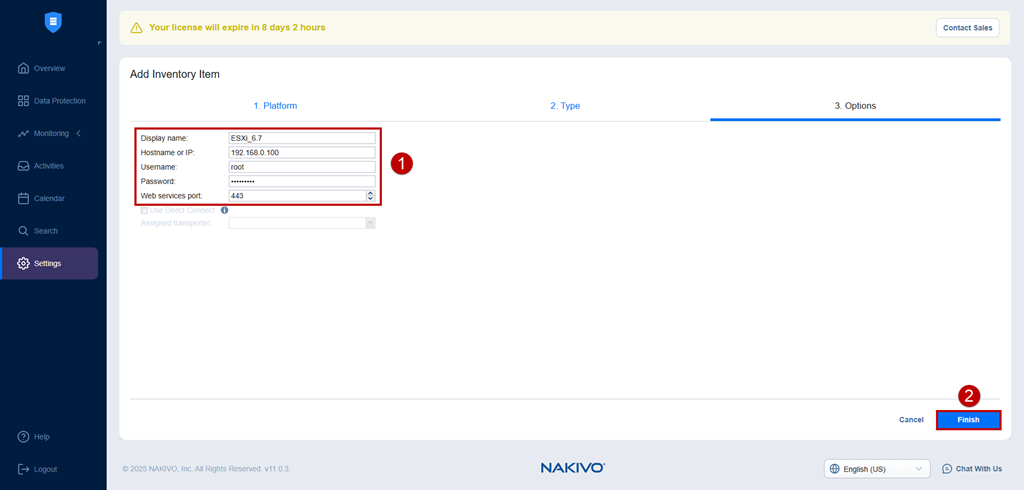The height and width of the screenshot is (490, 1024).
Task: Open Activities in the sidebar
Action: pyautogui.click(x=50, y=166)
